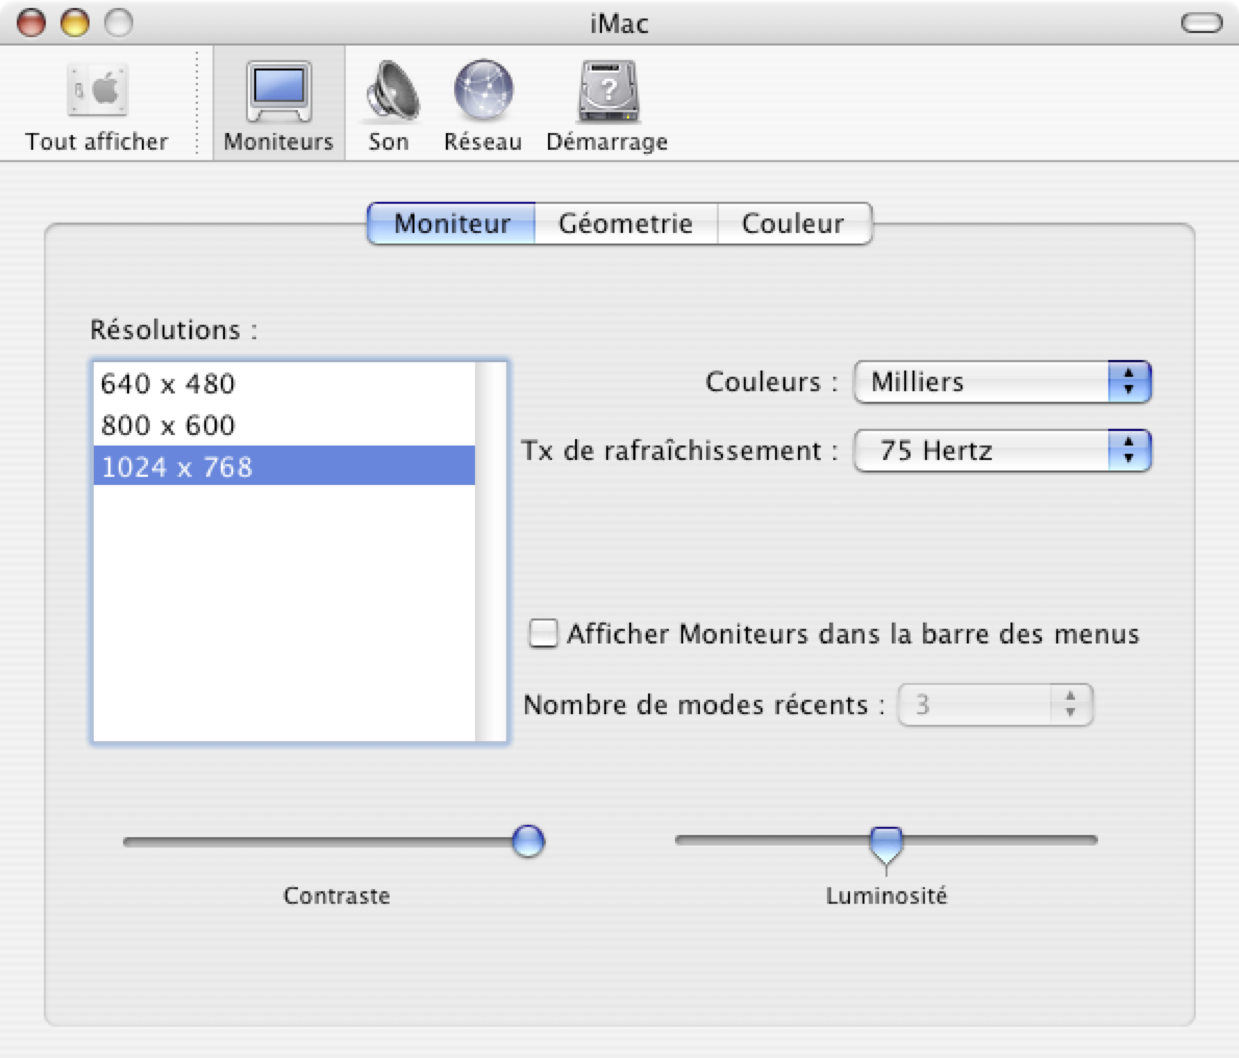Select 1024 x 768 resolution
The width and height of the screenshot is (1239, 1058).
click(x=284, y=466)
